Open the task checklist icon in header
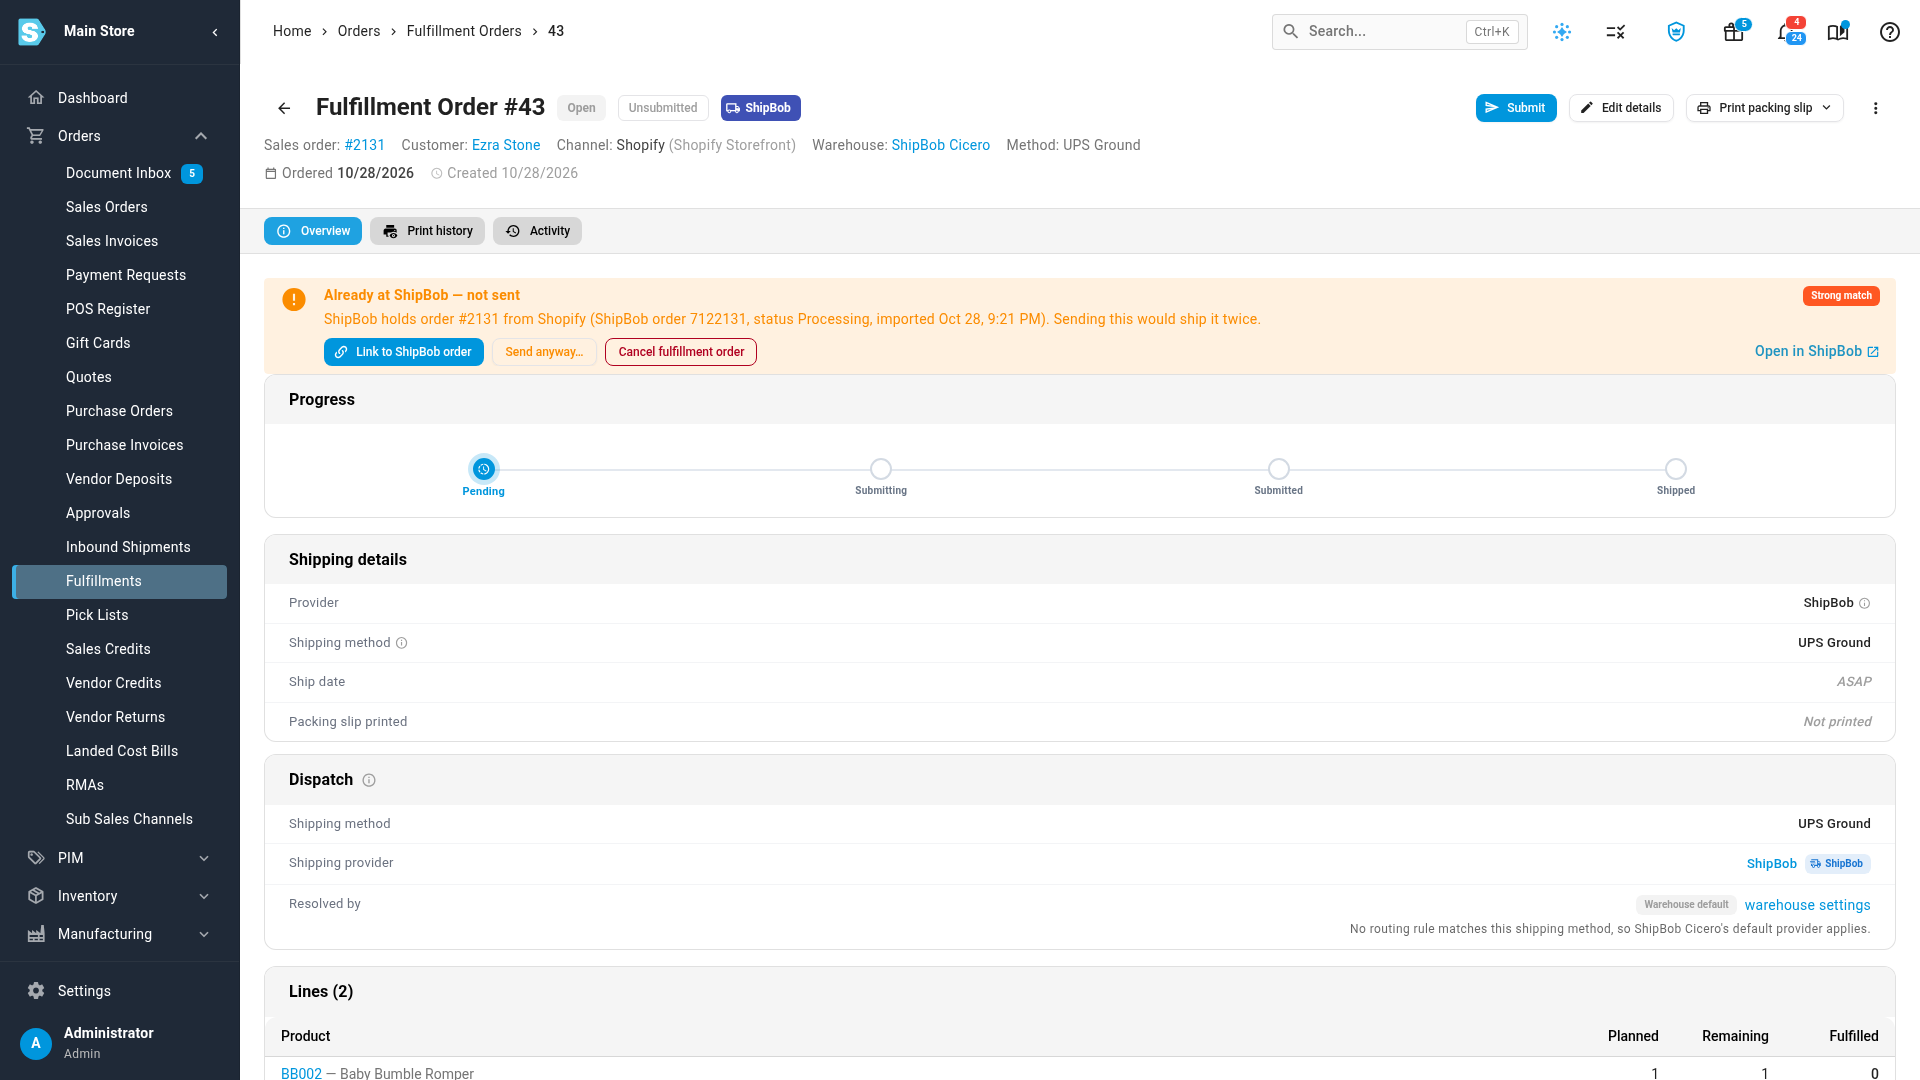The width and height of the screenshot is (1920, 1080). [x=1616, y=32]
